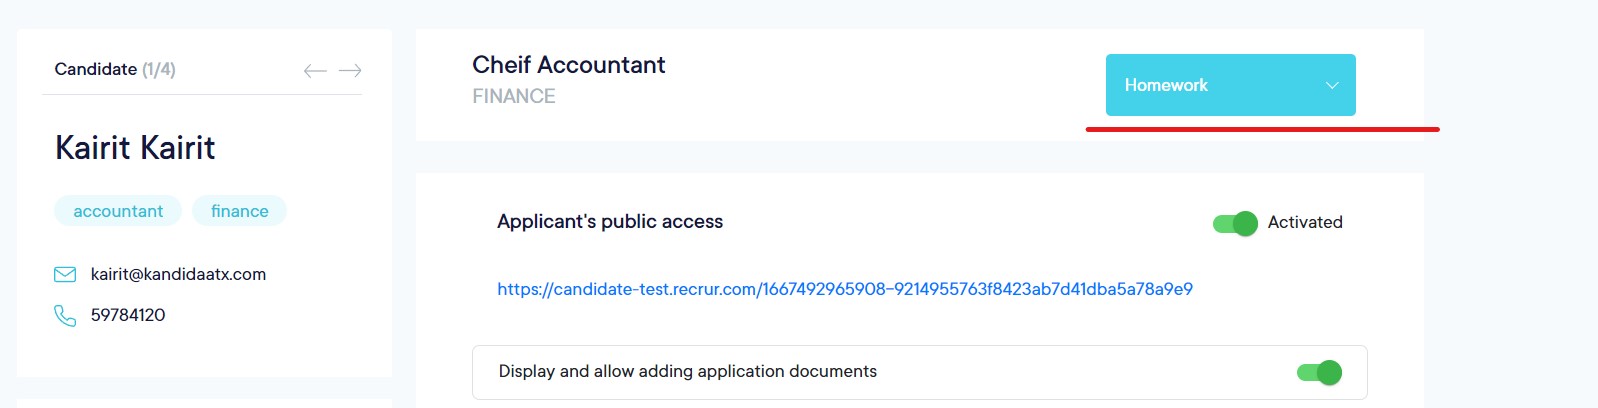Screen dimensions: 1598x408
Task: Click 'Display and allow adding application documents' text
Action: pos(688,371)
